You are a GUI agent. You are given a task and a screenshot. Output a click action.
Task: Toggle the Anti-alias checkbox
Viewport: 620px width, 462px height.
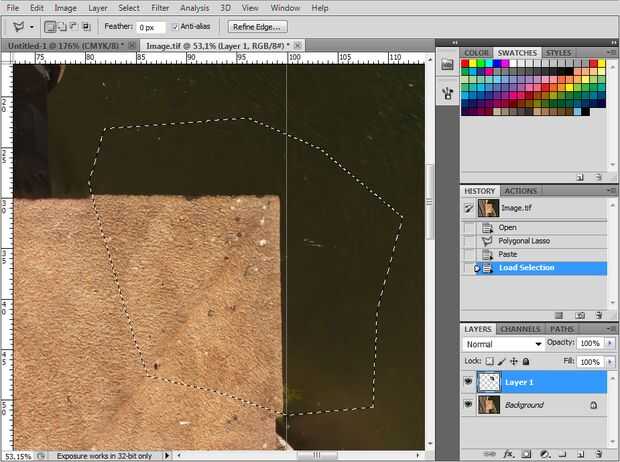pyautogui.click(x=175, y=27)
